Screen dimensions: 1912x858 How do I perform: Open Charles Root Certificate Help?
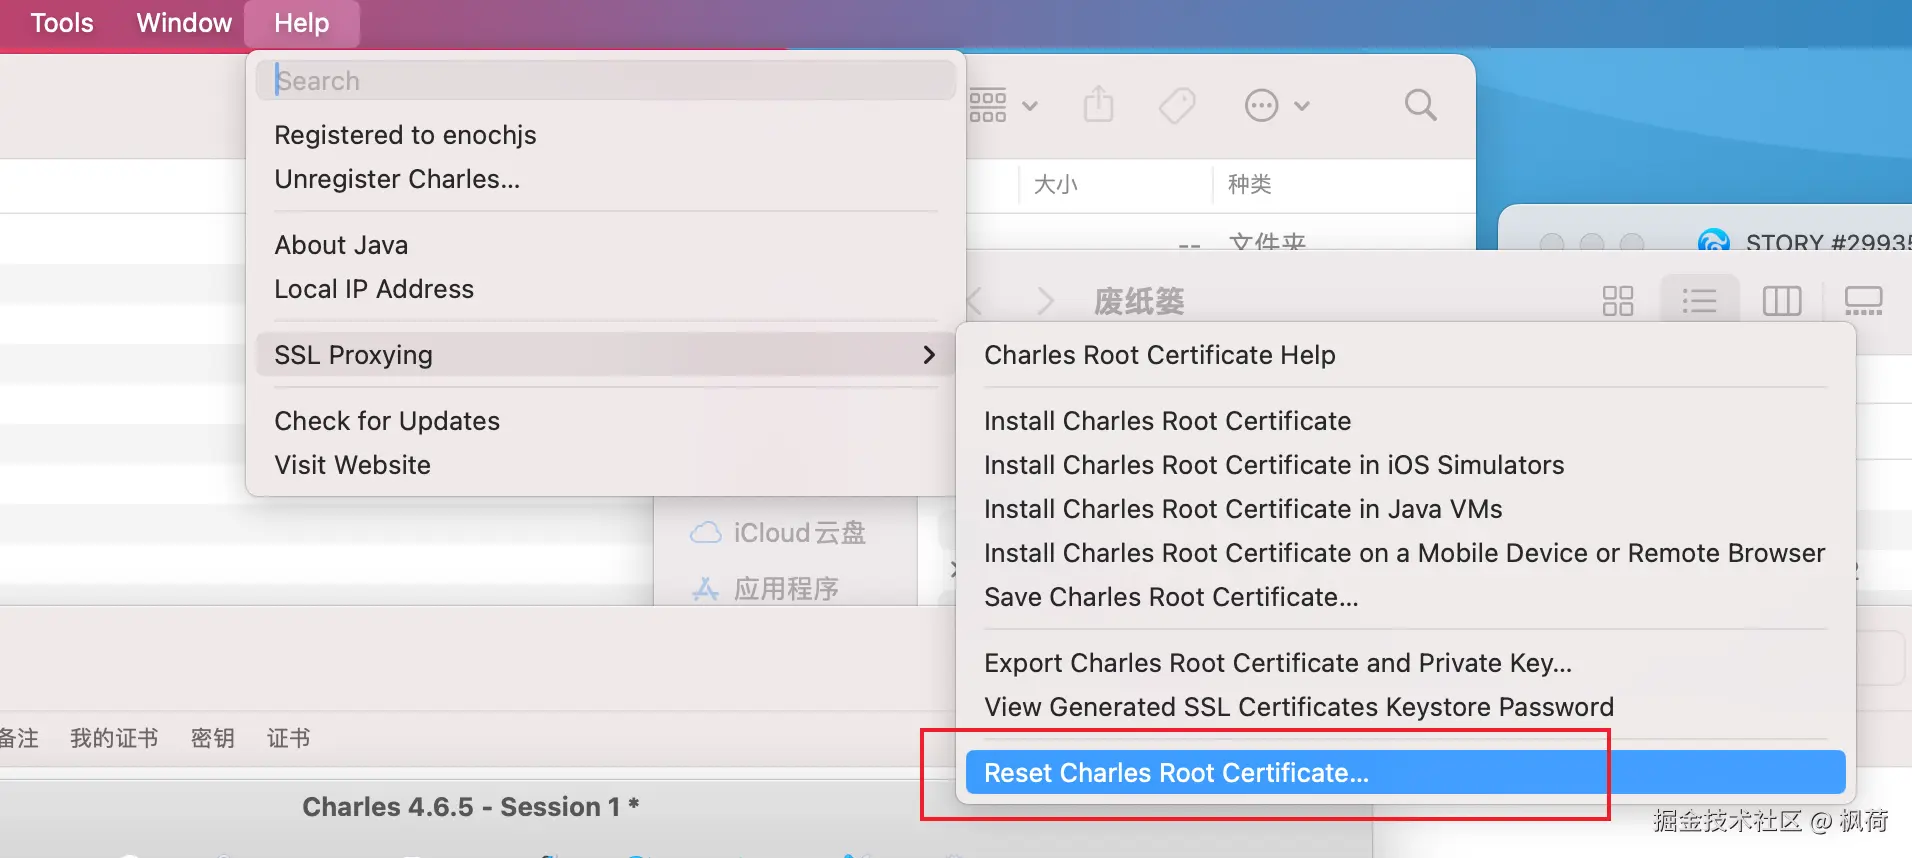(x=1405, y=355)
